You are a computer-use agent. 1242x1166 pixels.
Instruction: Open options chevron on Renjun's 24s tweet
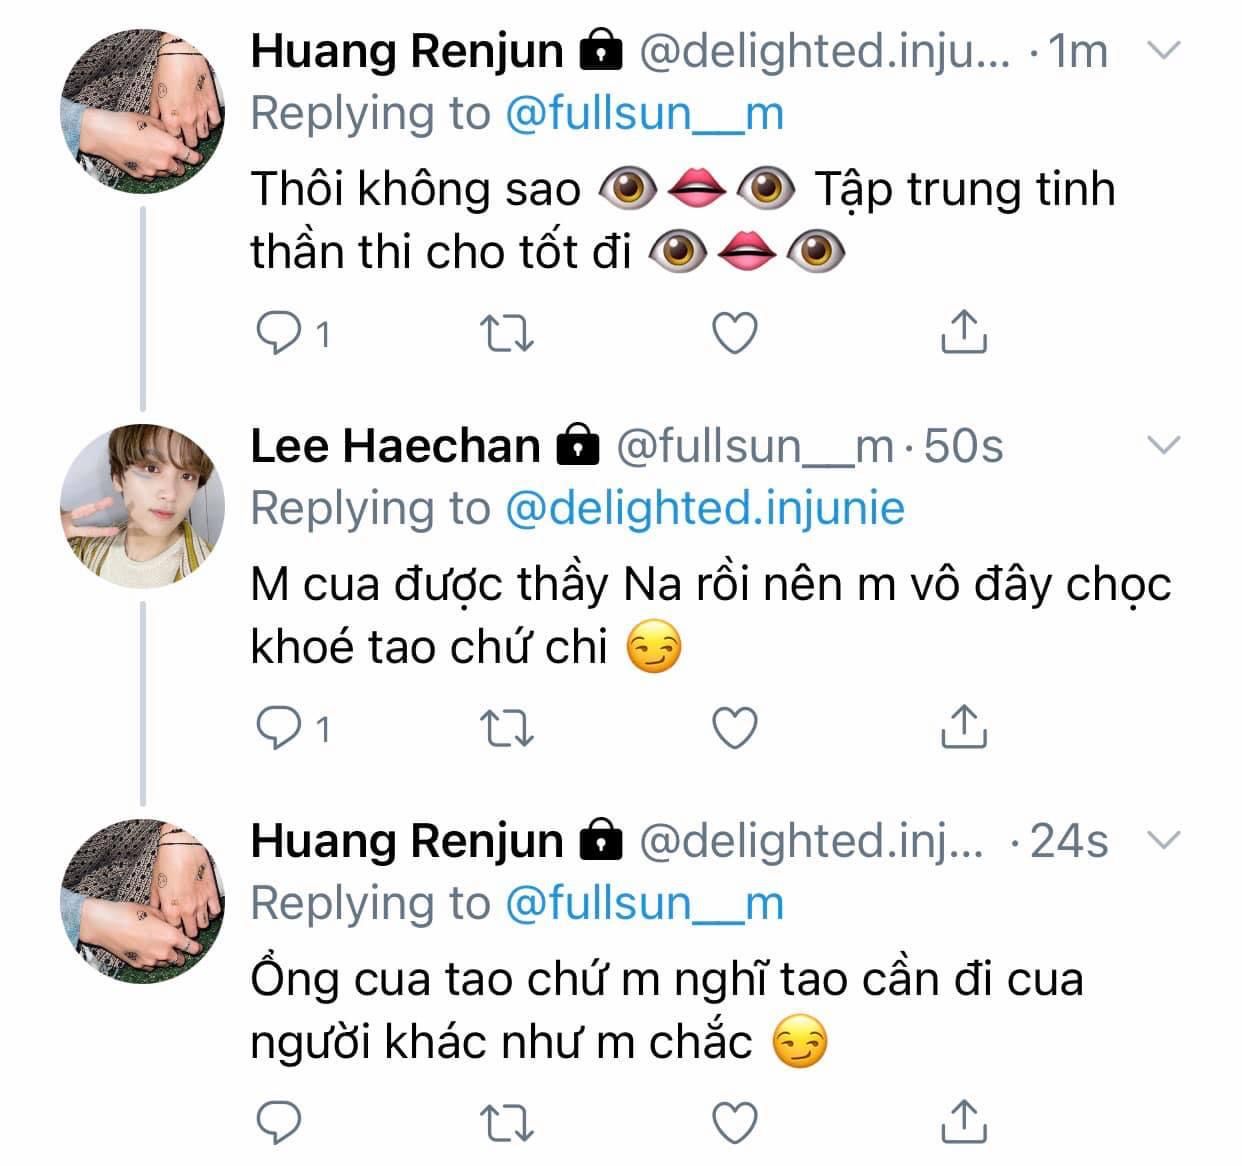1163,840
